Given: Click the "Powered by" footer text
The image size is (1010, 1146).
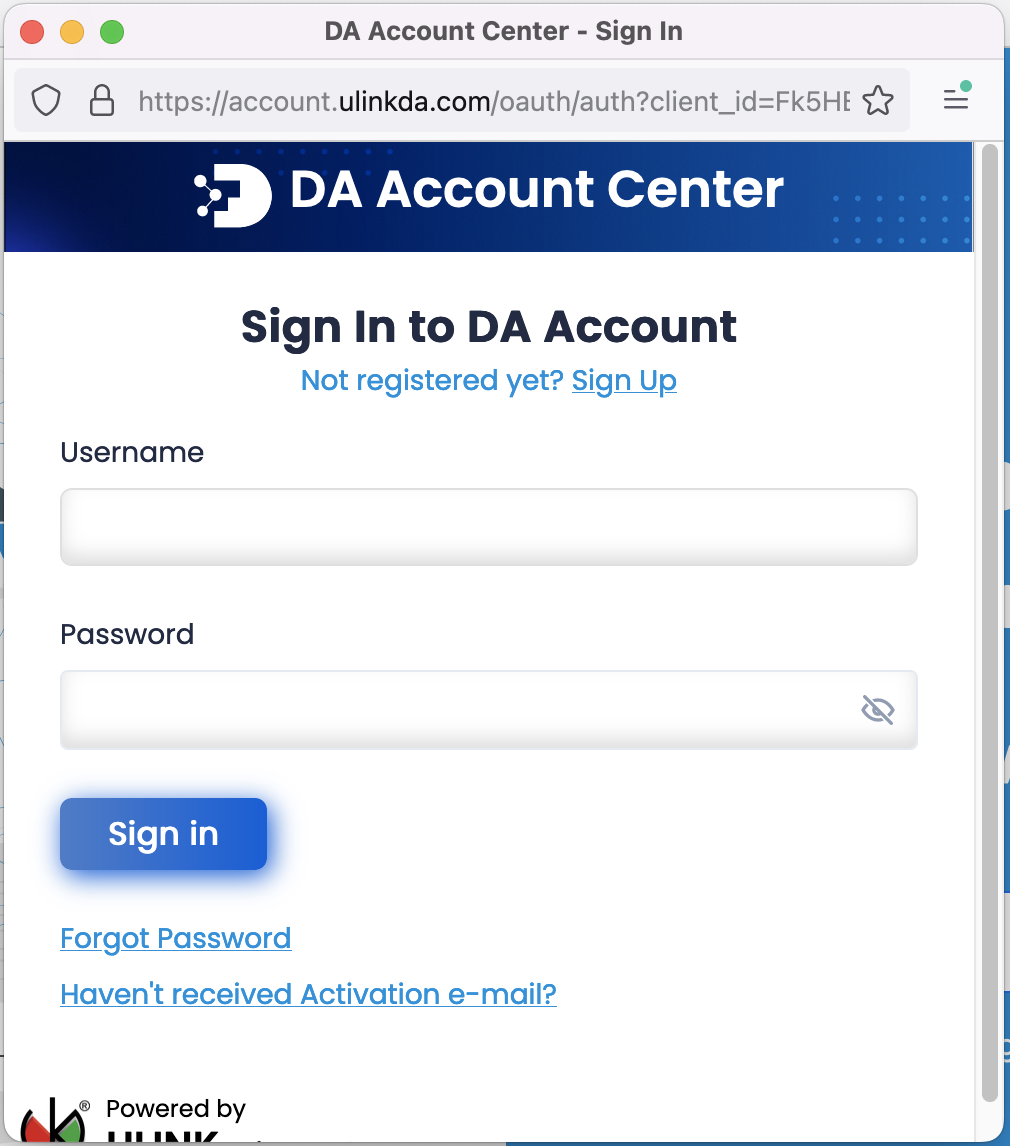Looking at the screenshot, I should pyautogui.click(x=176, y=1108).
